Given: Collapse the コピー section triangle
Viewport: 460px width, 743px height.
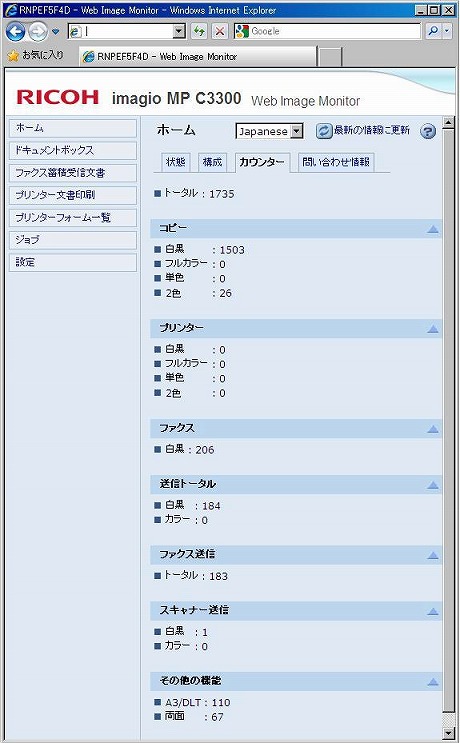Looking at the screenshot, I should (433, 229).
